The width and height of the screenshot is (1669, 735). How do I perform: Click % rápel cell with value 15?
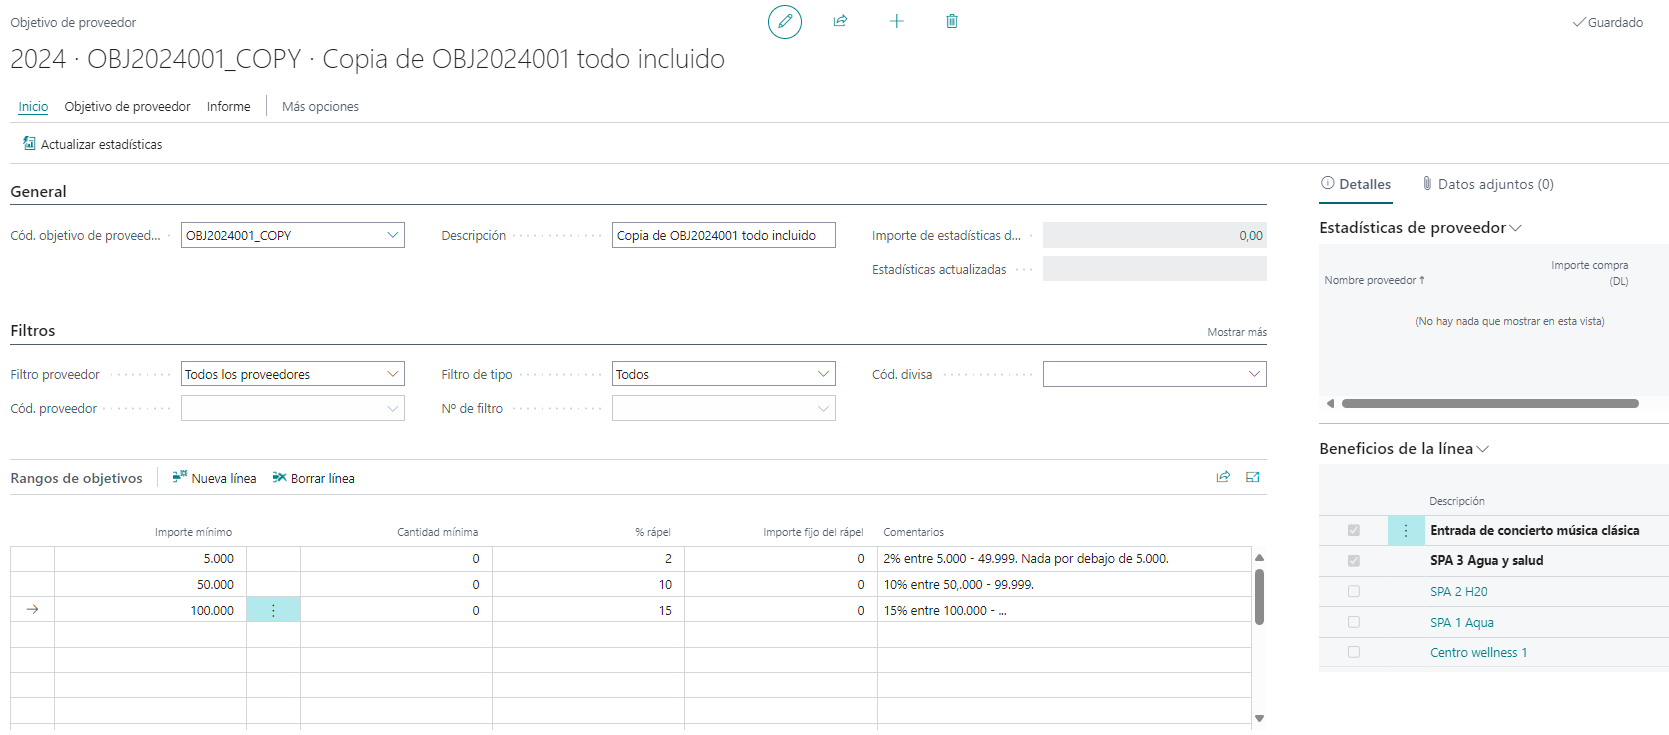click(588, 610)
